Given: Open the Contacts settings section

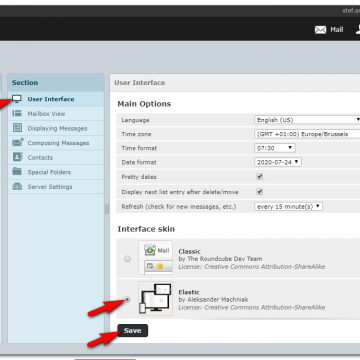Looking at the screenshot, I should 56,157.
